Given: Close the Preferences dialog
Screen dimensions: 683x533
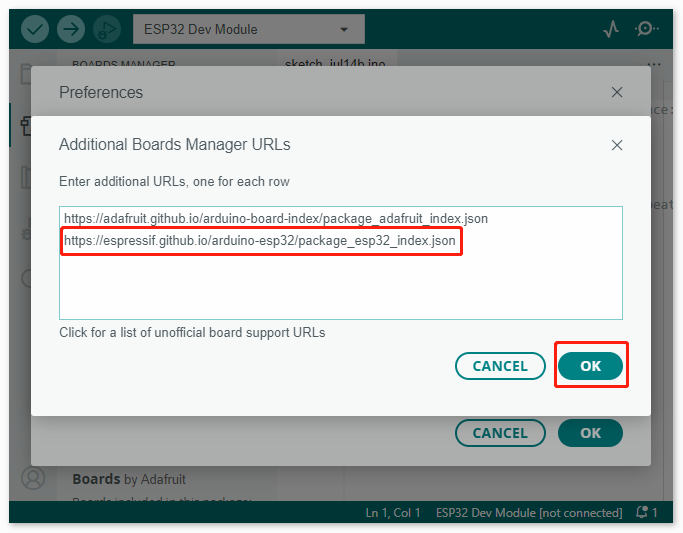Looking at the screenshot, I should (617, 92).
